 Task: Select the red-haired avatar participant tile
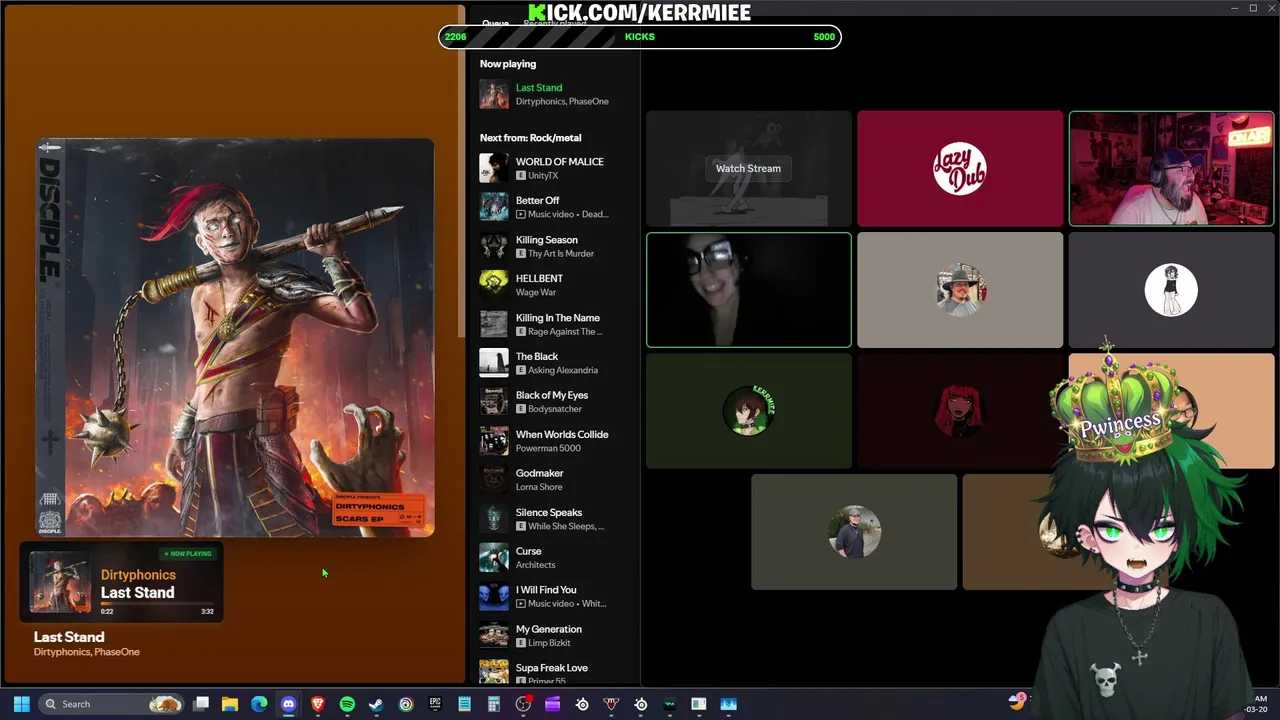960,411
